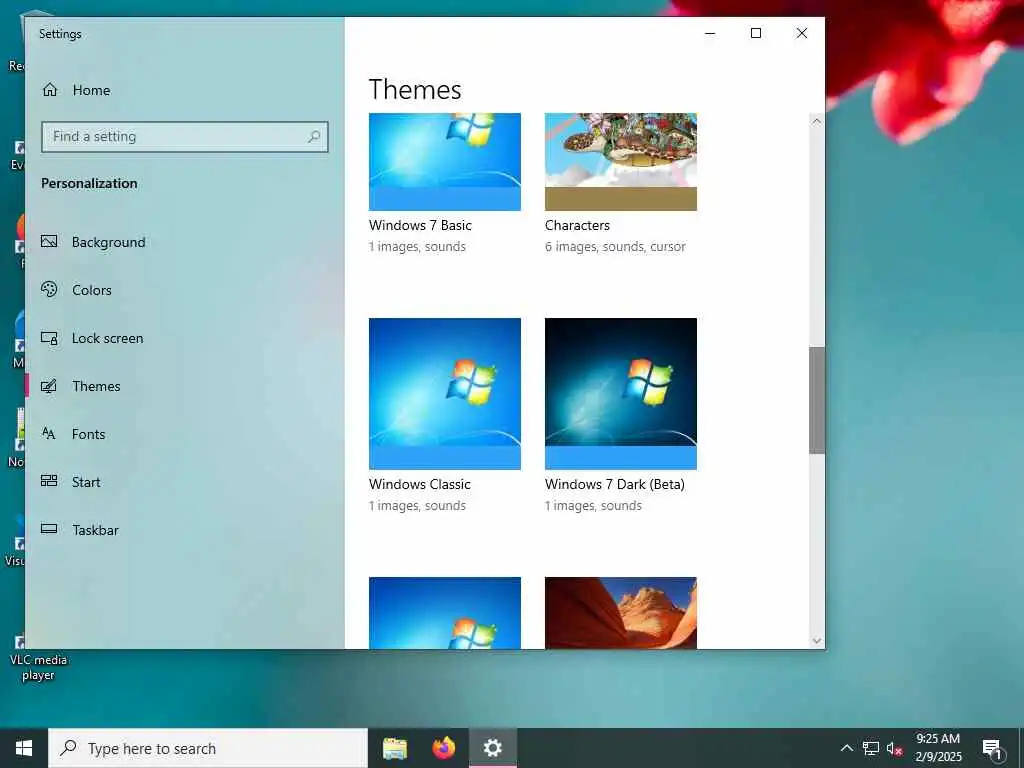Maximize the Settings window
1024x768 pixels.
tap(756, 33)
